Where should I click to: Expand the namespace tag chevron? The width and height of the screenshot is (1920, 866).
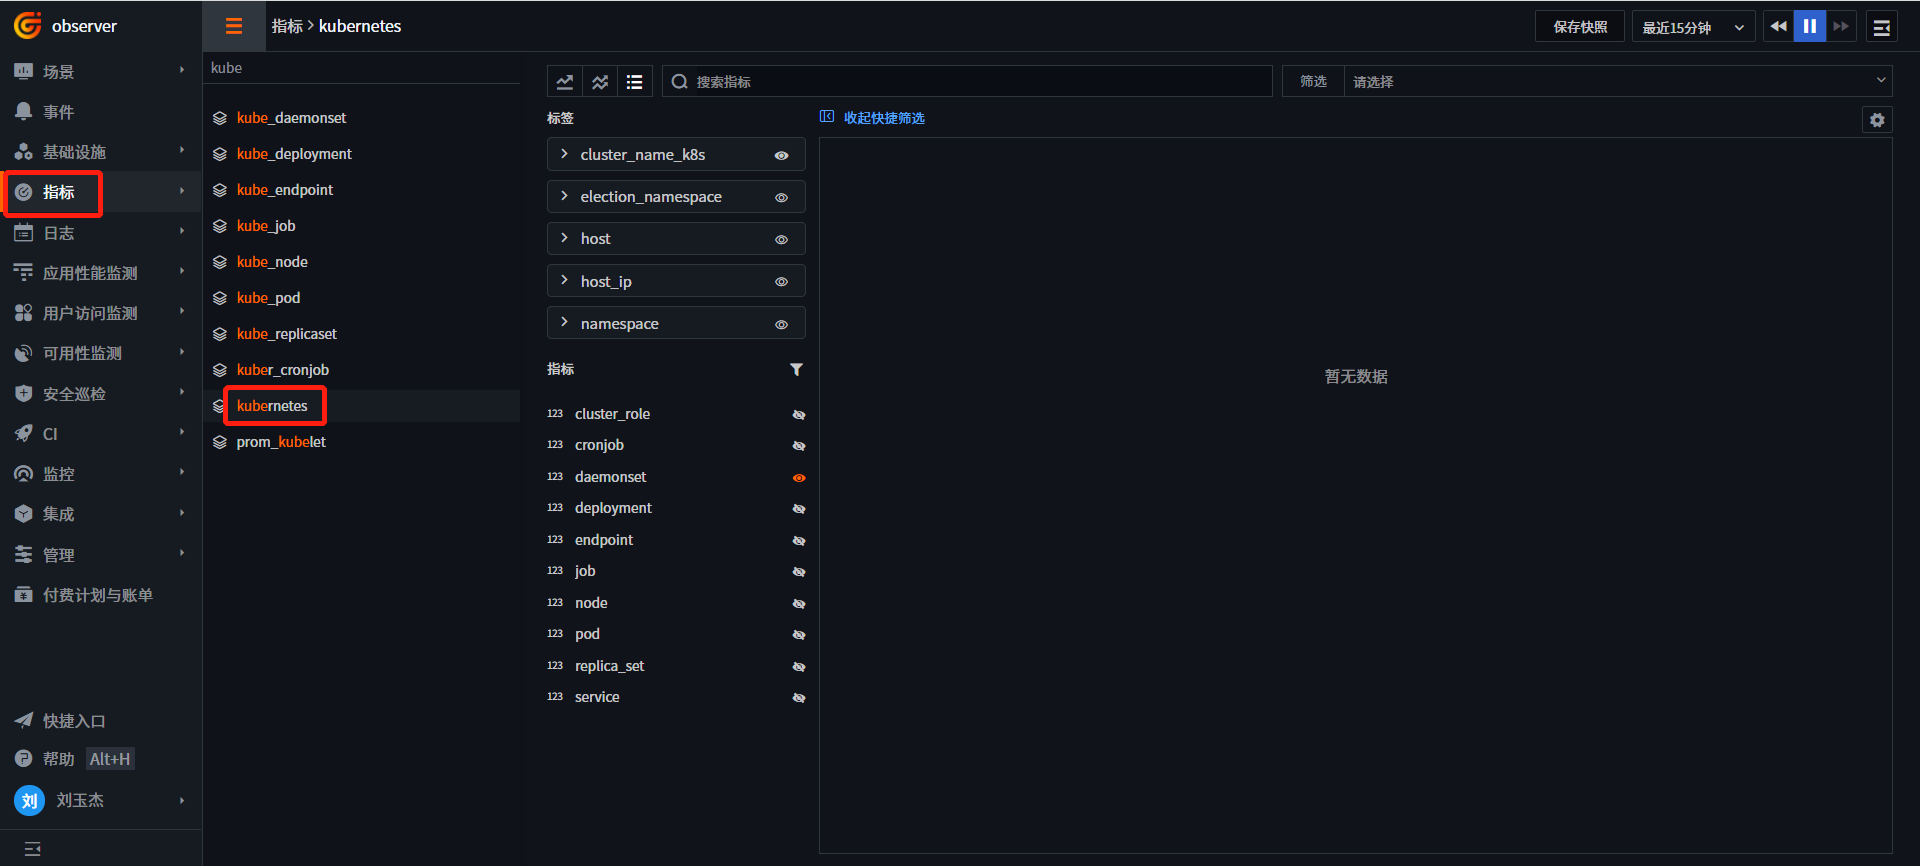click(x=565, y=322)
